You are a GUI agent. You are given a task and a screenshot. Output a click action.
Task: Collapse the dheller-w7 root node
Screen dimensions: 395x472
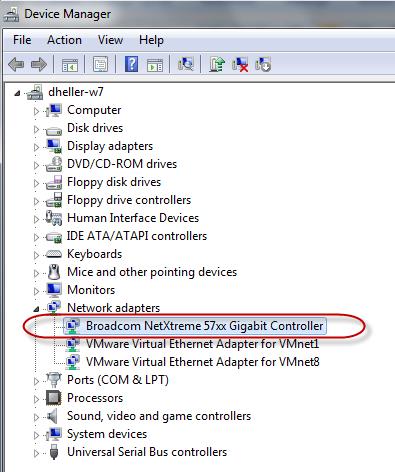(17, 93)
